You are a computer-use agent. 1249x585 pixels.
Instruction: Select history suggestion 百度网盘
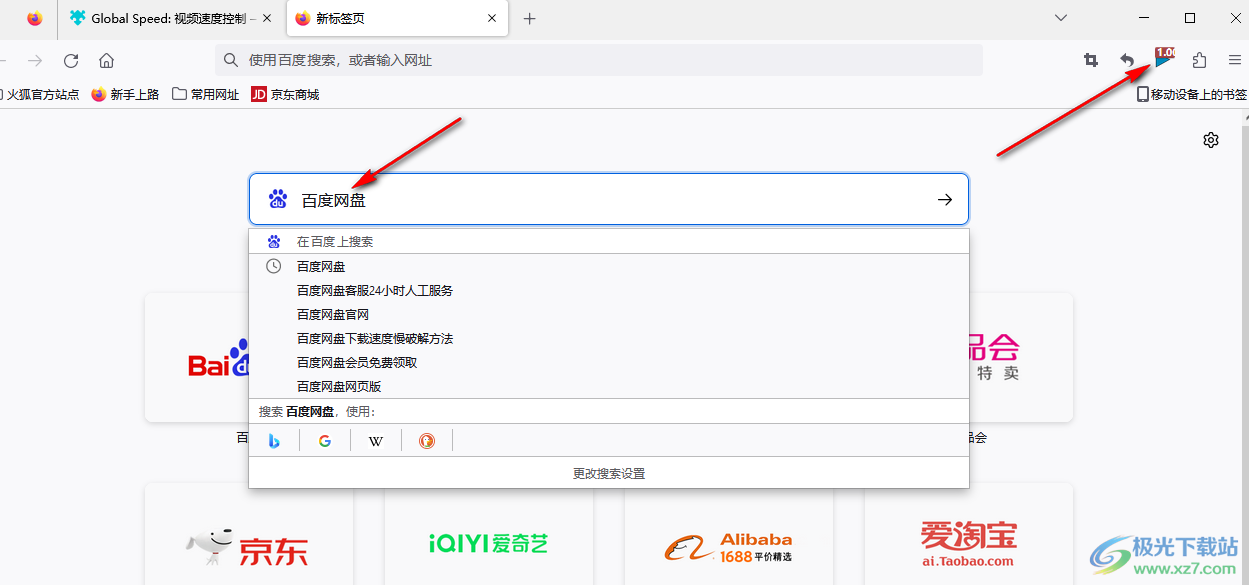pyautogui.click(x=609, y=266)
